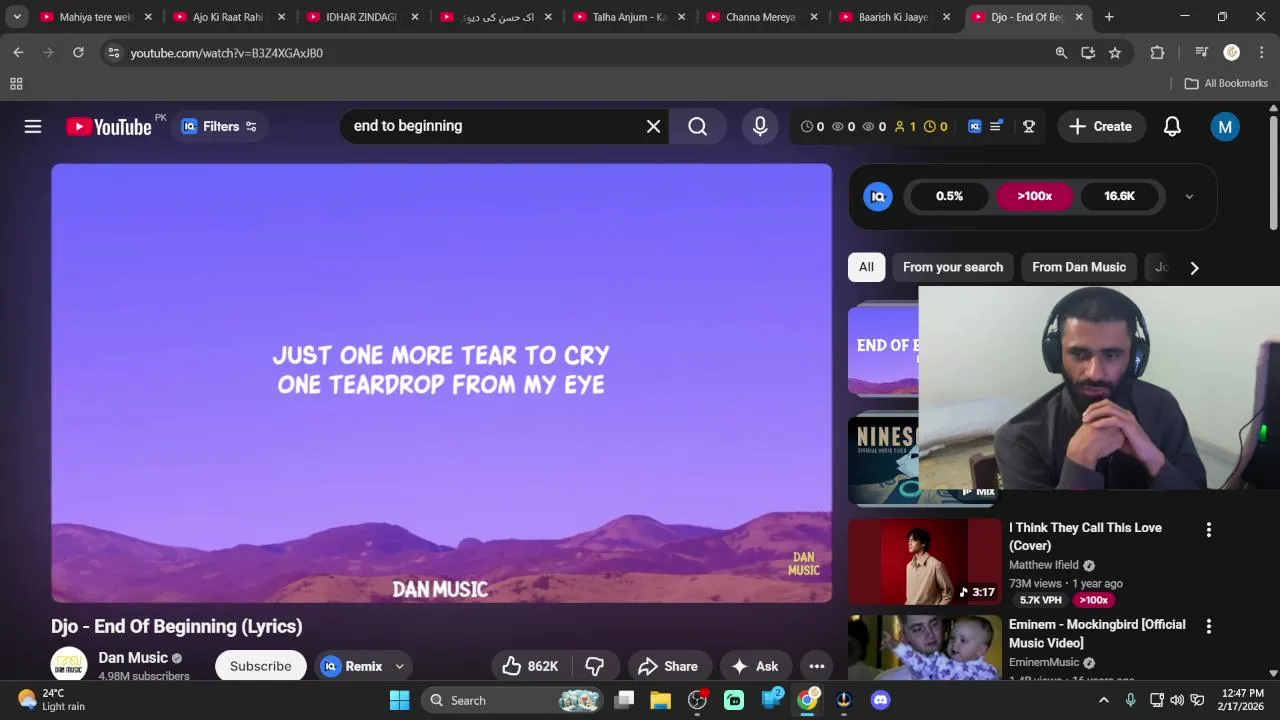Open Chrome three-dot menu
Viewport: 1280px width, 720px height.
click(x=1260, y=53)
